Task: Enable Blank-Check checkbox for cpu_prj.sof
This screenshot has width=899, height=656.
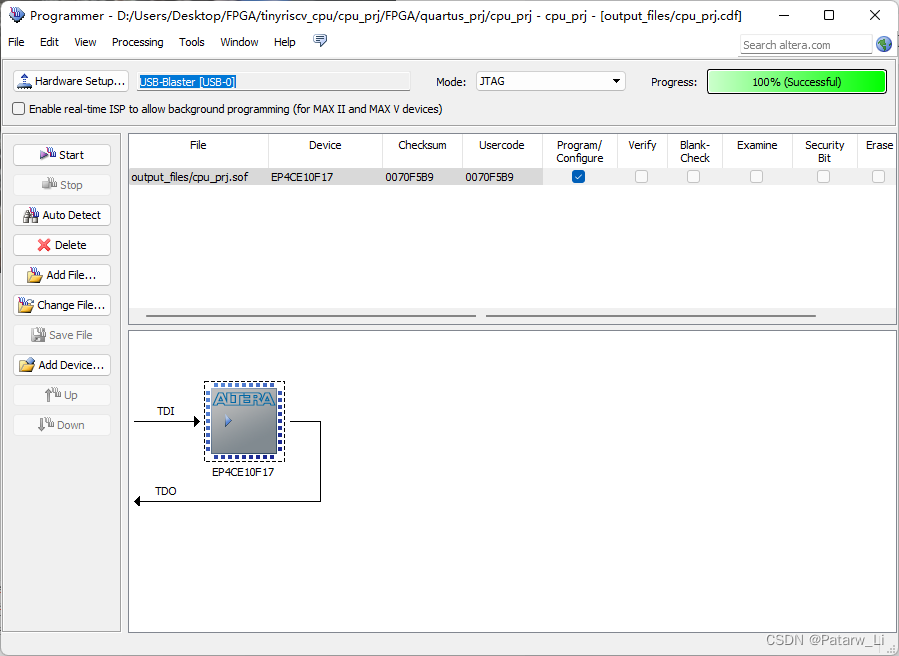Action: pos(694,177)
